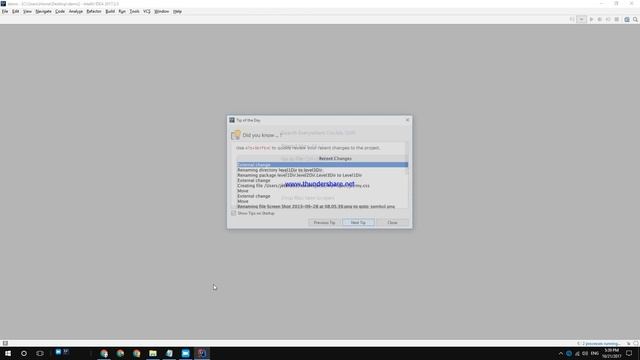640x360 pixels.
Task: Open run configuration dropdown in toolbar
Action: (581, 19)
